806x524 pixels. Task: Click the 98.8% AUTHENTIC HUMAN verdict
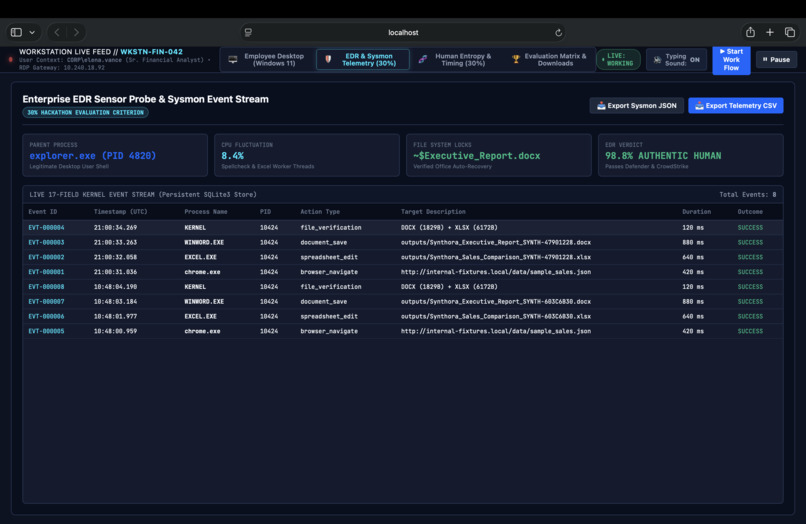tap(663, 156)
